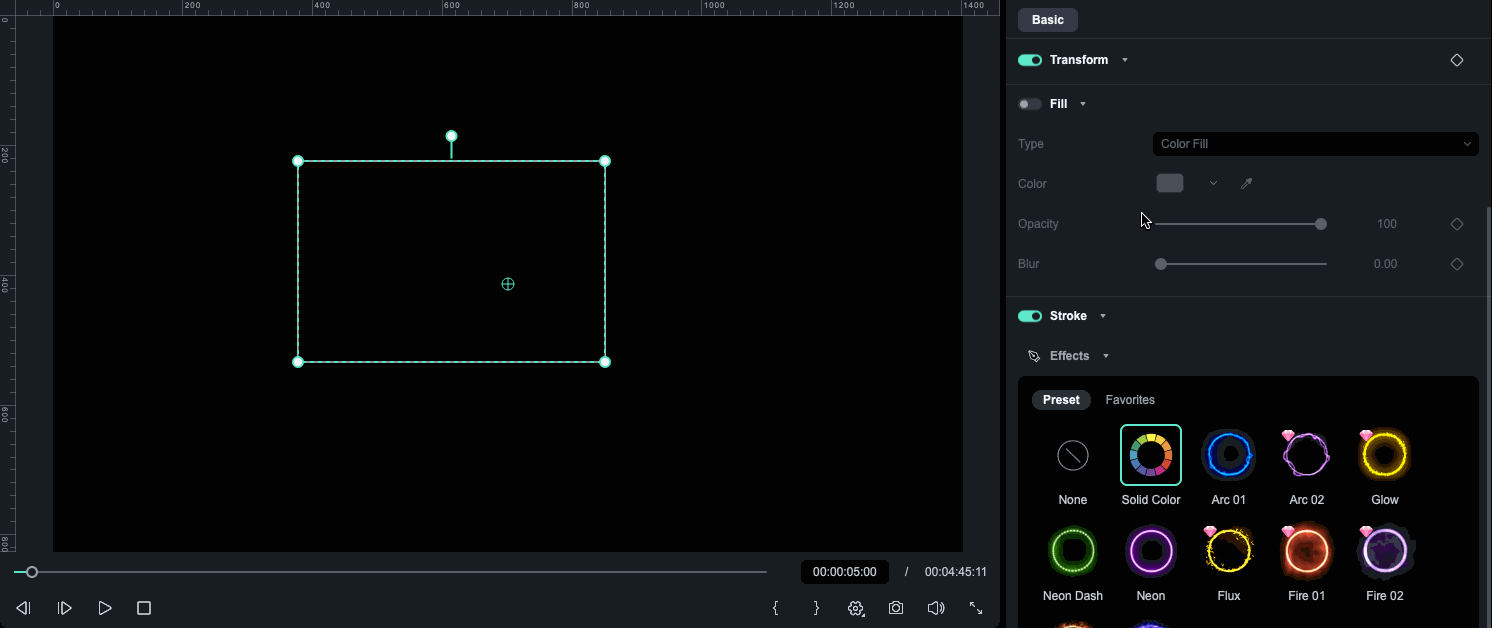
Task: Apply the Glow stroke preset
Action: 1384,454
